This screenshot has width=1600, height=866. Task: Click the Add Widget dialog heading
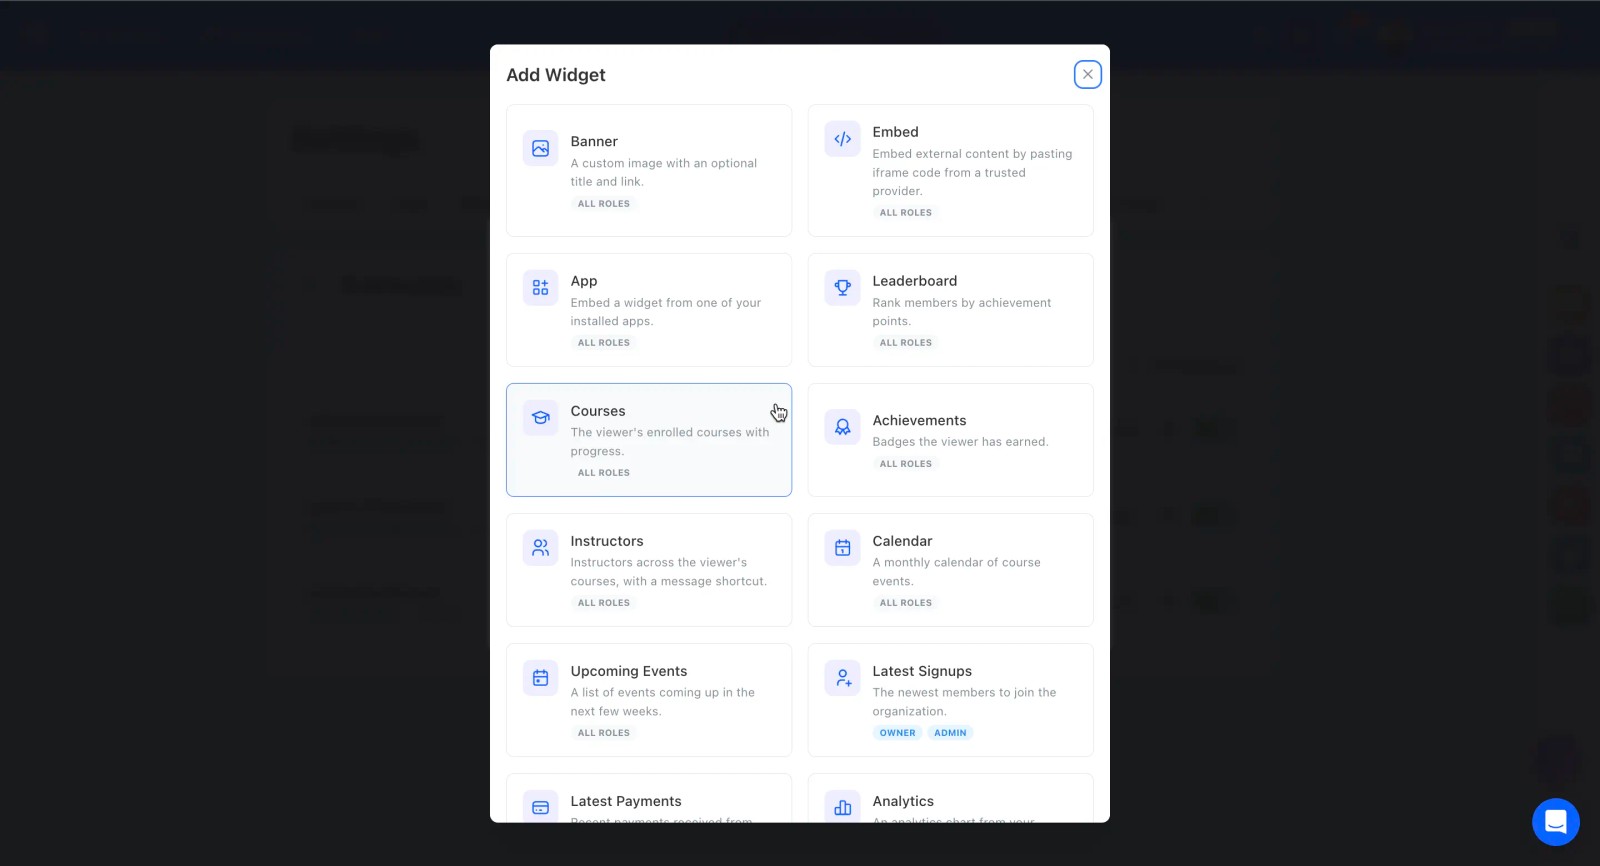pyautogui.click(x=556, y=75)
